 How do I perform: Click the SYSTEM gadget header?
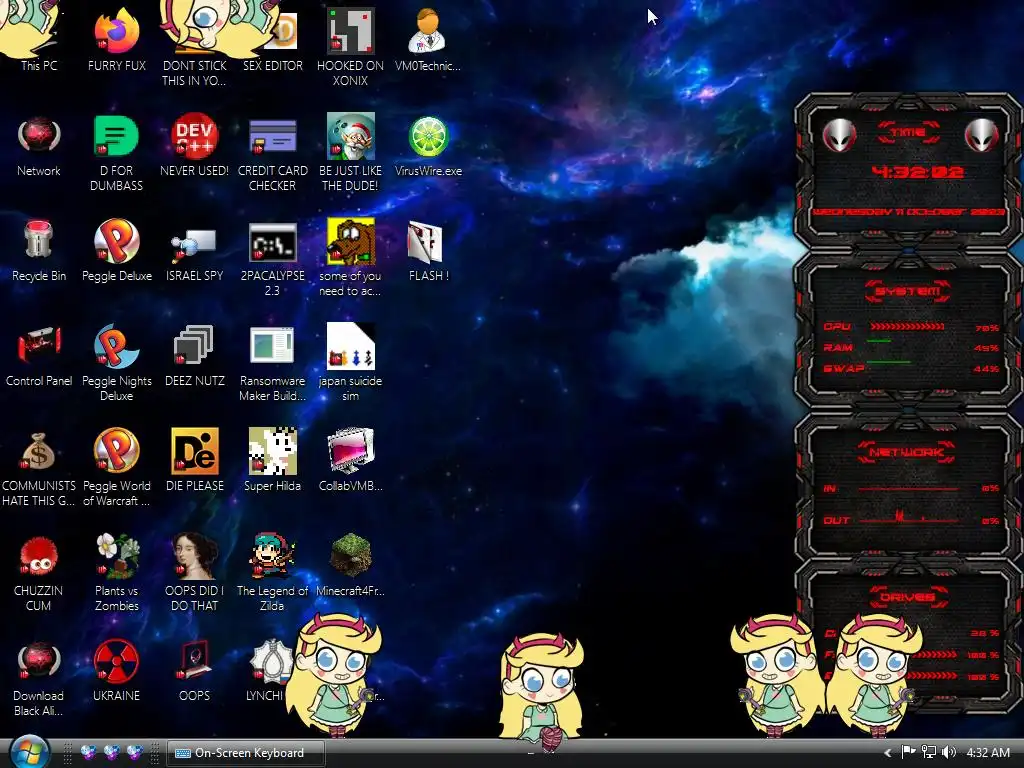click(908, 291)
